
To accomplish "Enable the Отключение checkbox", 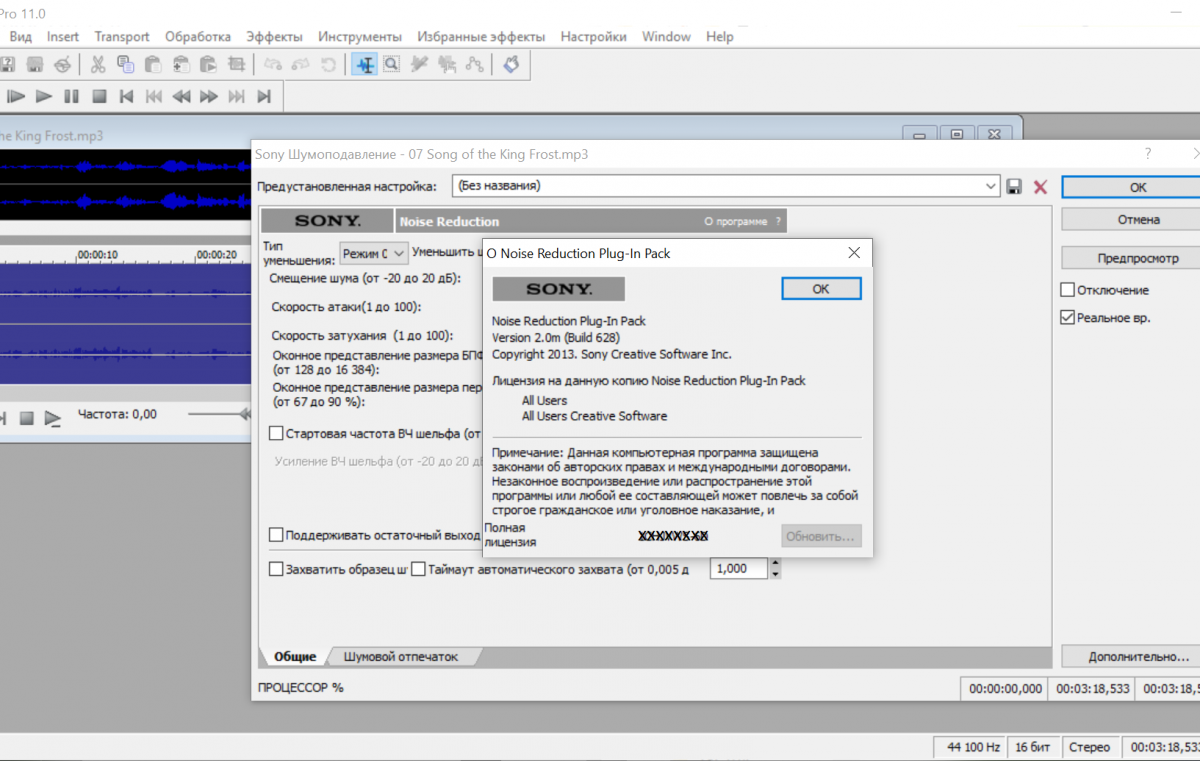I will 1067,290.
